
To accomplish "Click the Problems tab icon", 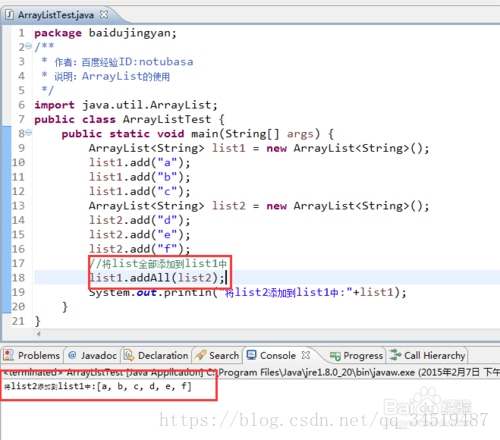I will (x=9, y=355).
